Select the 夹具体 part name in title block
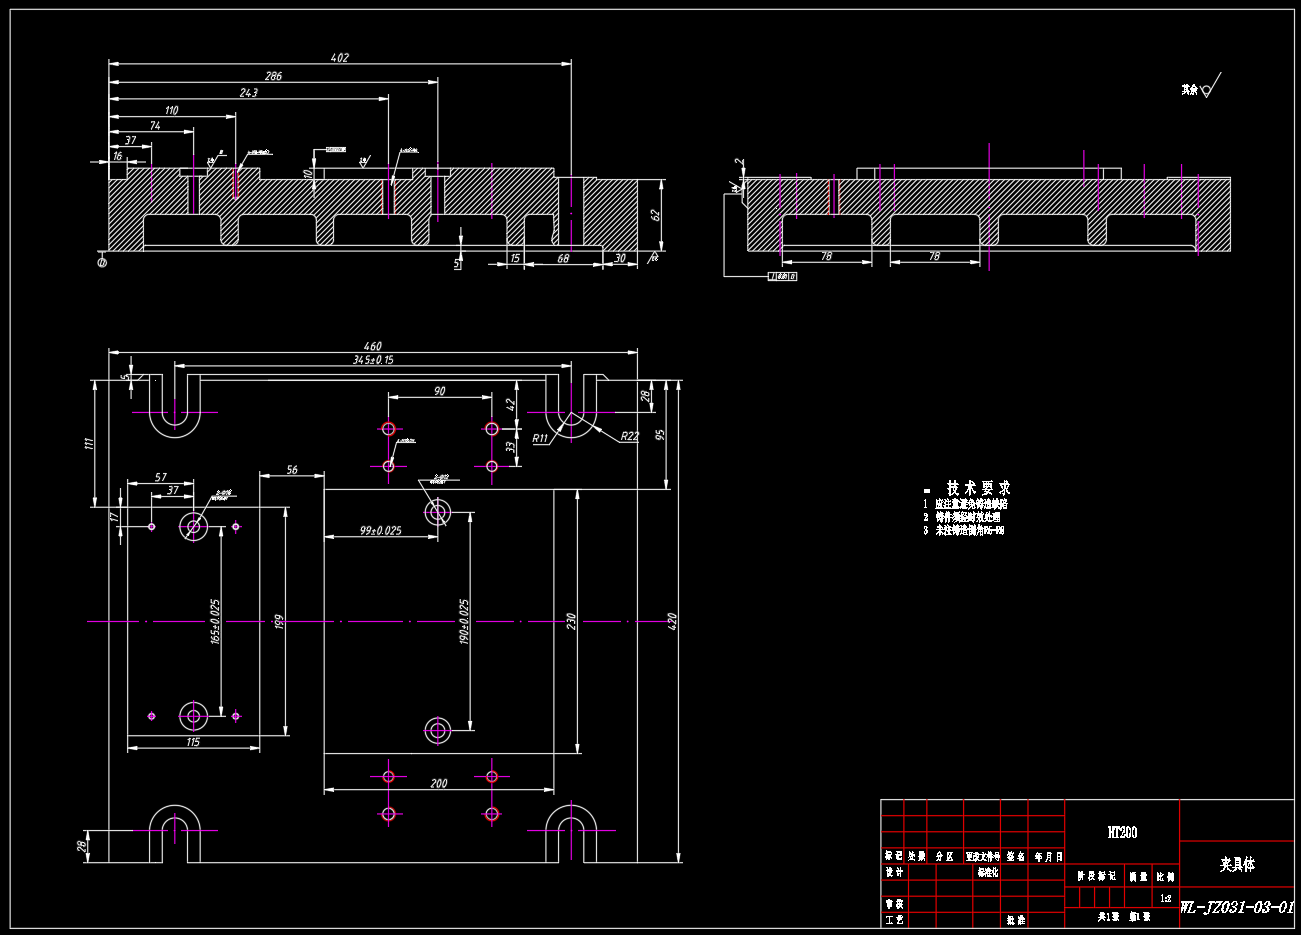 (x=1237, y=864)
